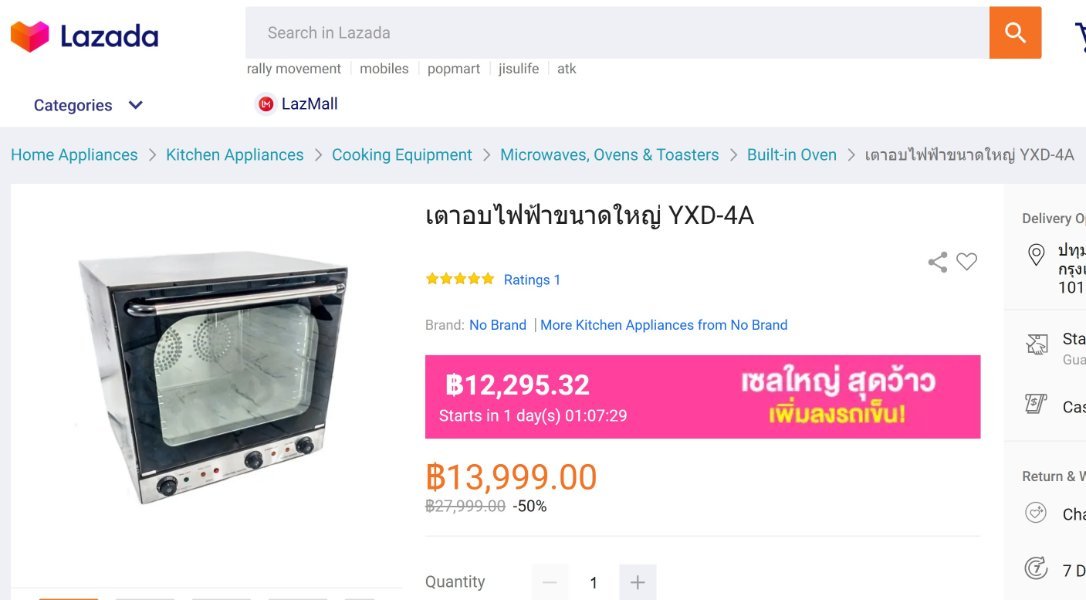Open LazMall badge icon link
The image size is (1086, 600).
pyautogui.click(x=265, y=104)
